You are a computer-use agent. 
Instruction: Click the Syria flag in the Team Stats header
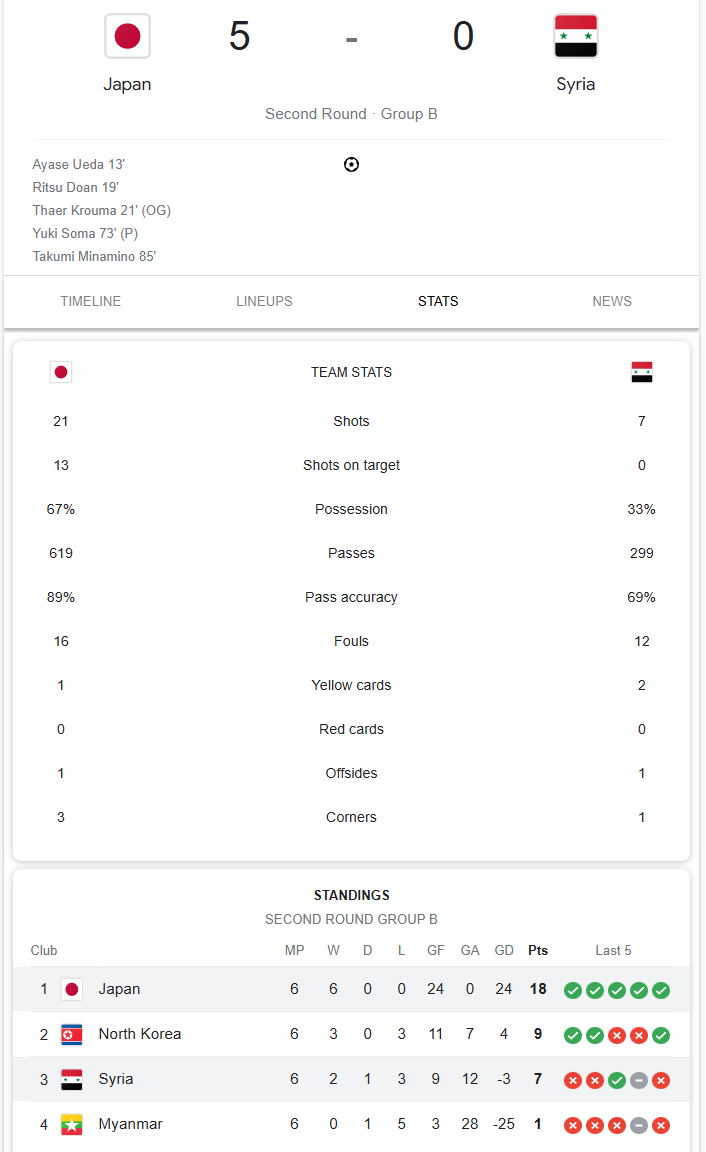pyautogui.click(x=641, y=372)
